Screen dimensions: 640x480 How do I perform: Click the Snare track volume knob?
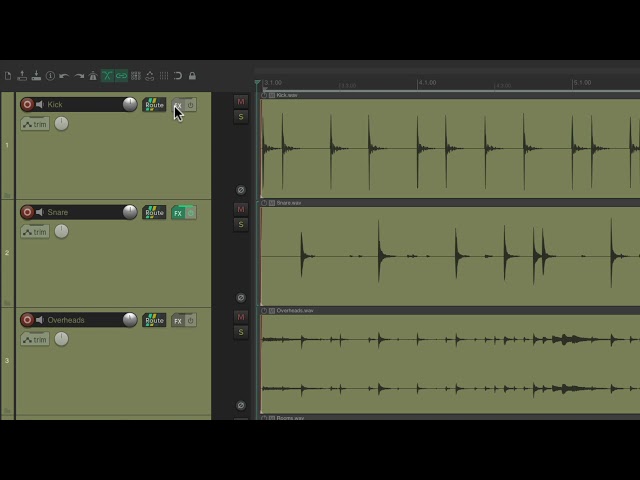tap(130, 212)
